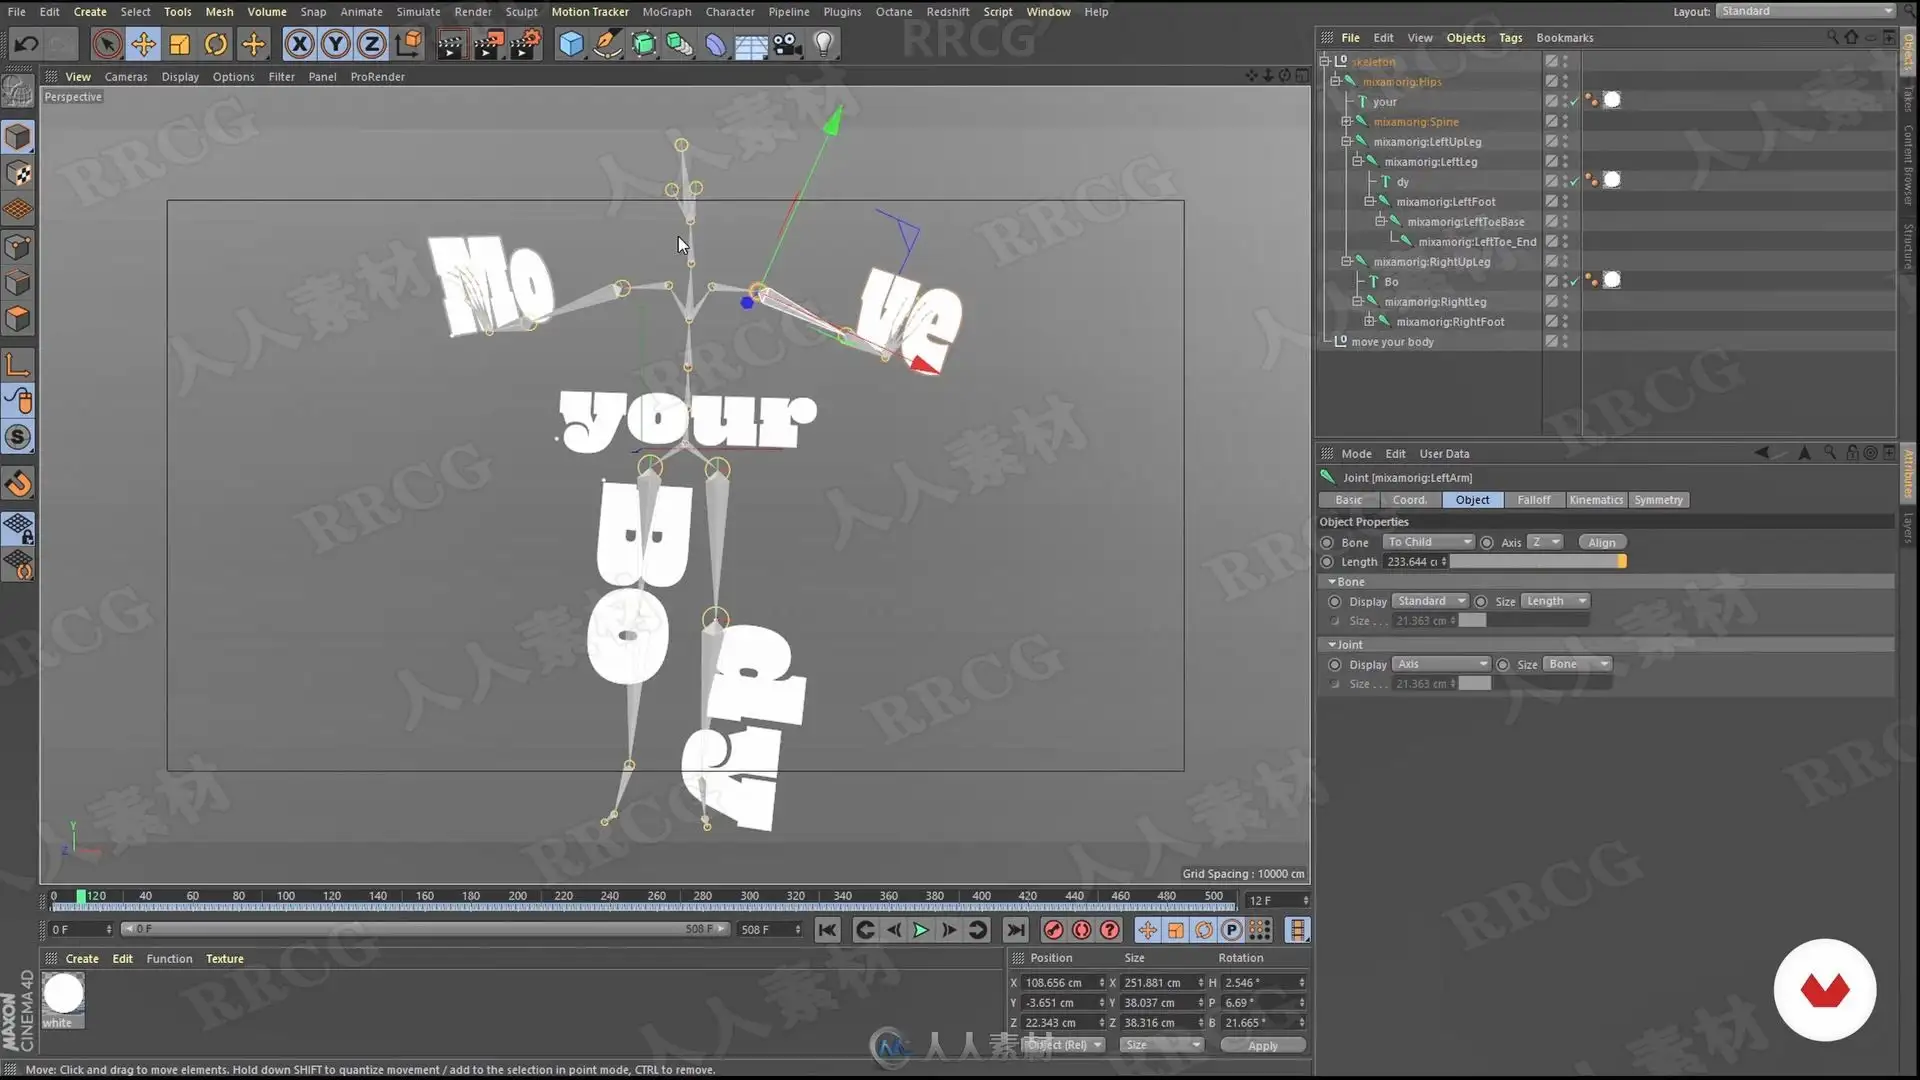The width and height of the screenshot is (1920, 1080).
Task: Select the Move tool in top toolbar
Action: click(143, 44)
